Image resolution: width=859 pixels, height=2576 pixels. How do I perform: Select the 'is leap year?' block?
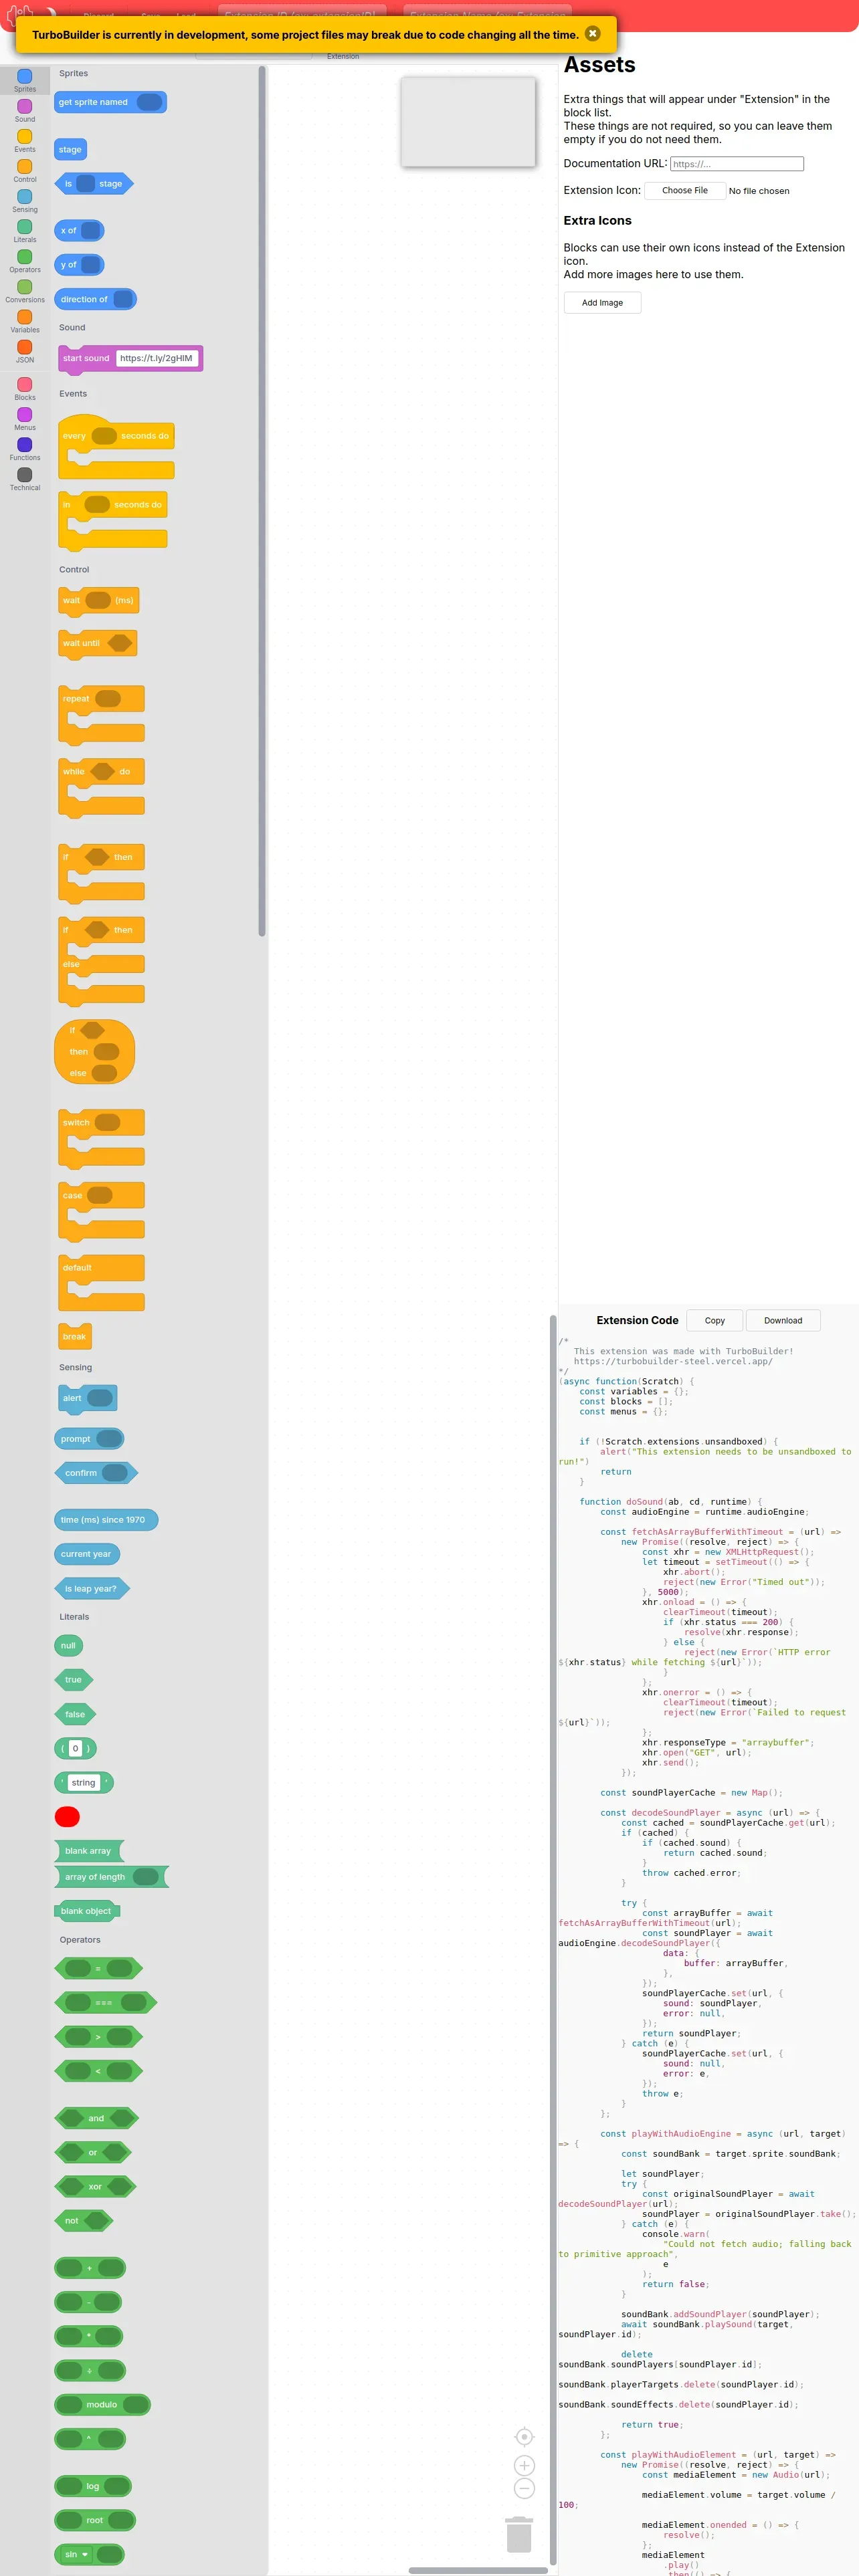[91, 1588]
